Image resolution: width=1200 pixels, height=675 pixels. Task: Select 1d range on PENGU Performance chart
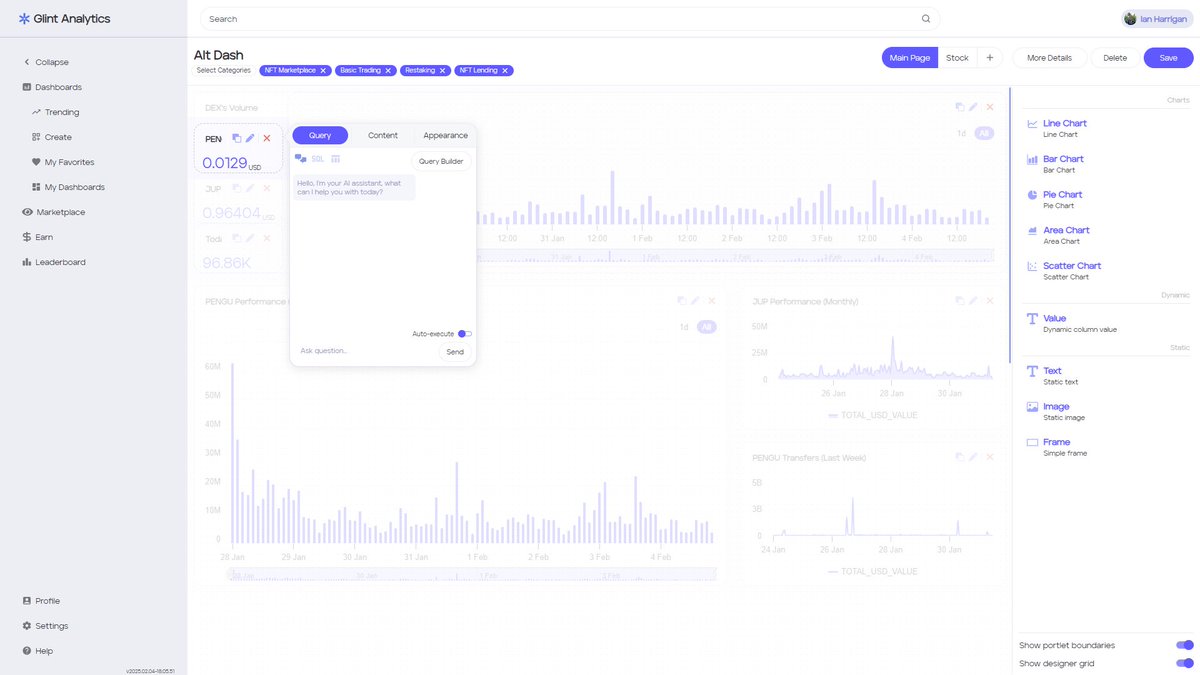(x=684, y=327)
